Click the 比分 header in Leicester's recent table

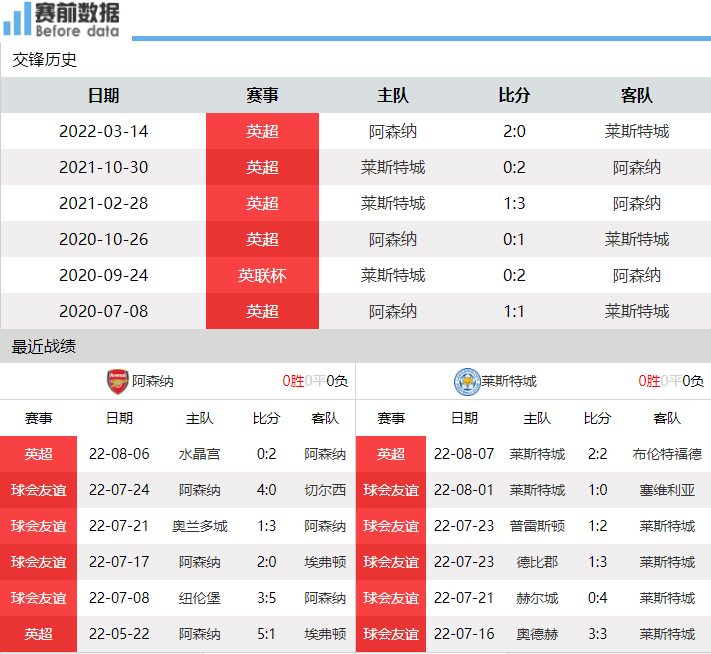[597, 418]
